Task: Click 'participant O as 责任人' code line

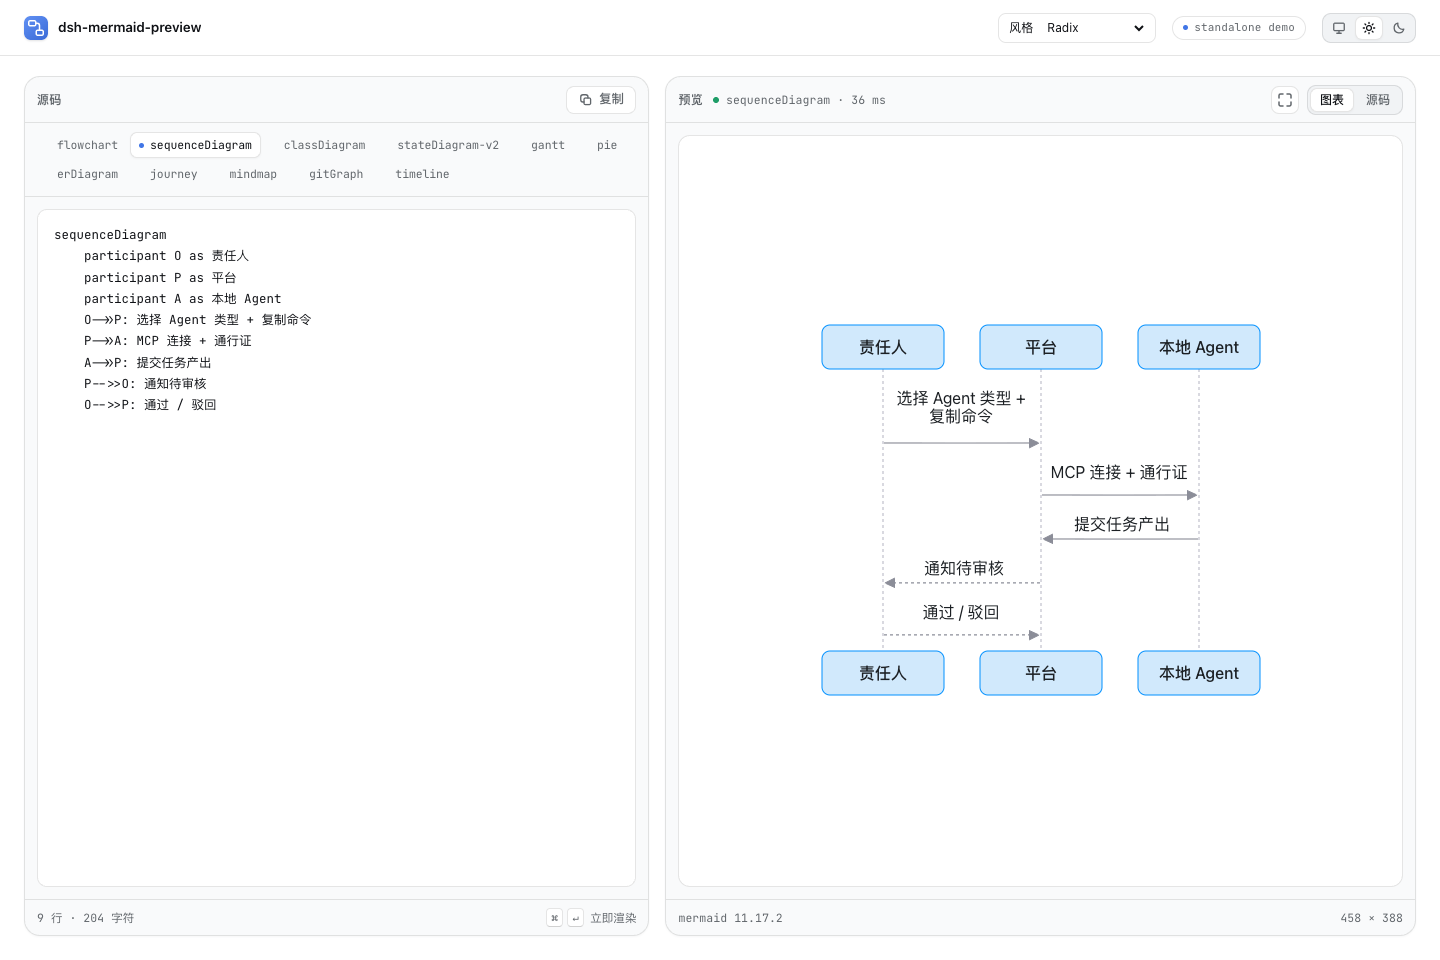Action: [x=166, y=256]
